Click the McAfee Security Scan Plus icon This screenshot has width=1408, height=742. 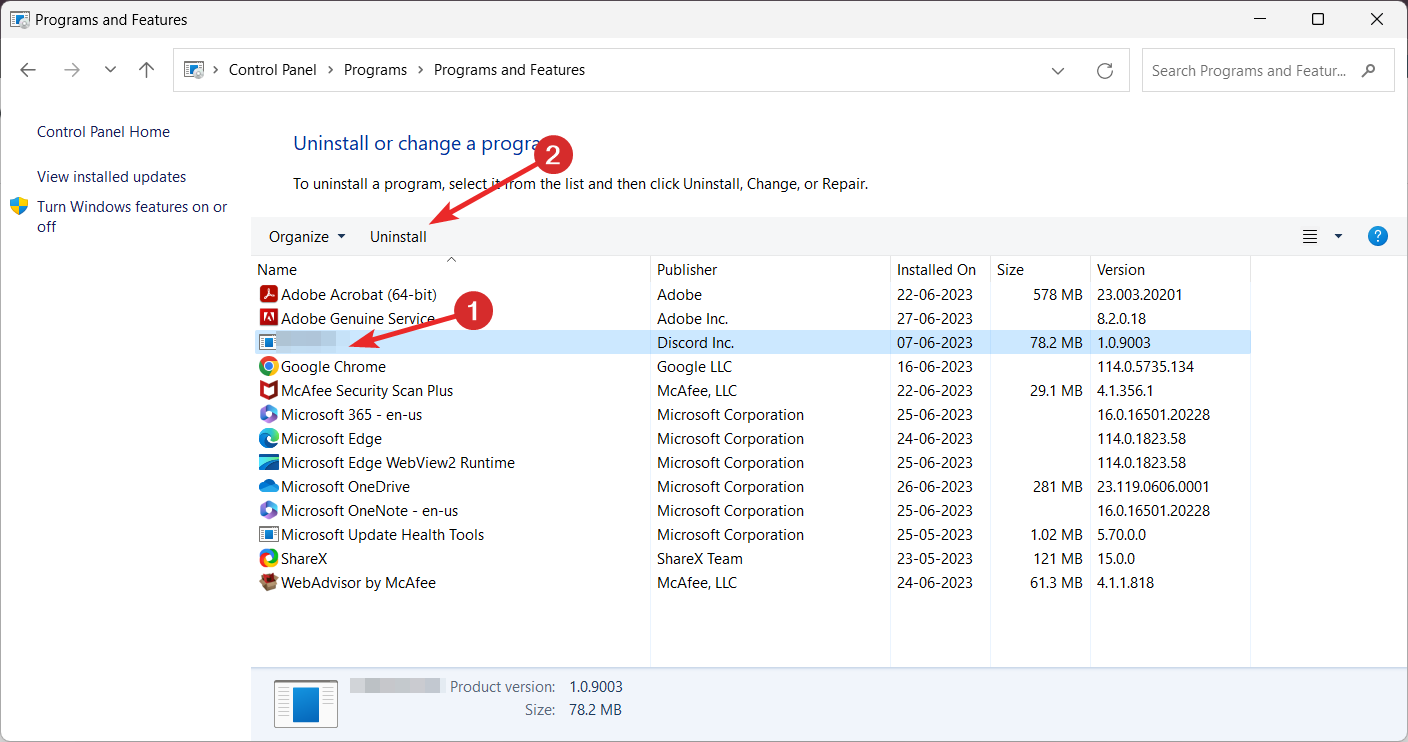pyautogui.click(x=268, y=391)
